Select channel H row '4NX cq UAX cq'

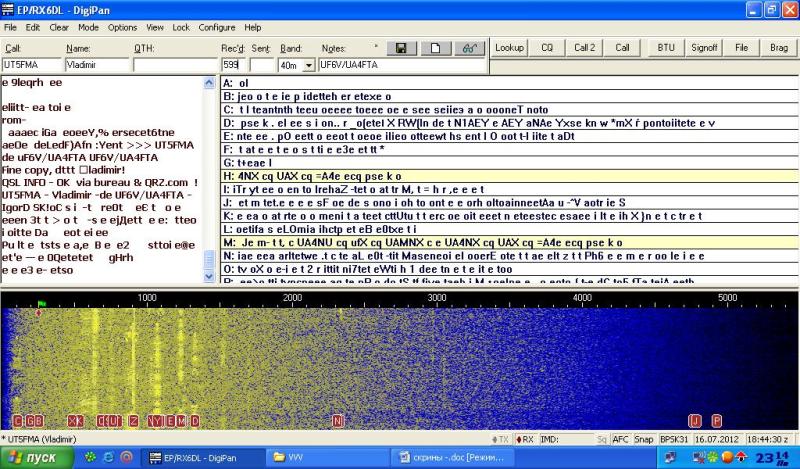coord(510,176)
